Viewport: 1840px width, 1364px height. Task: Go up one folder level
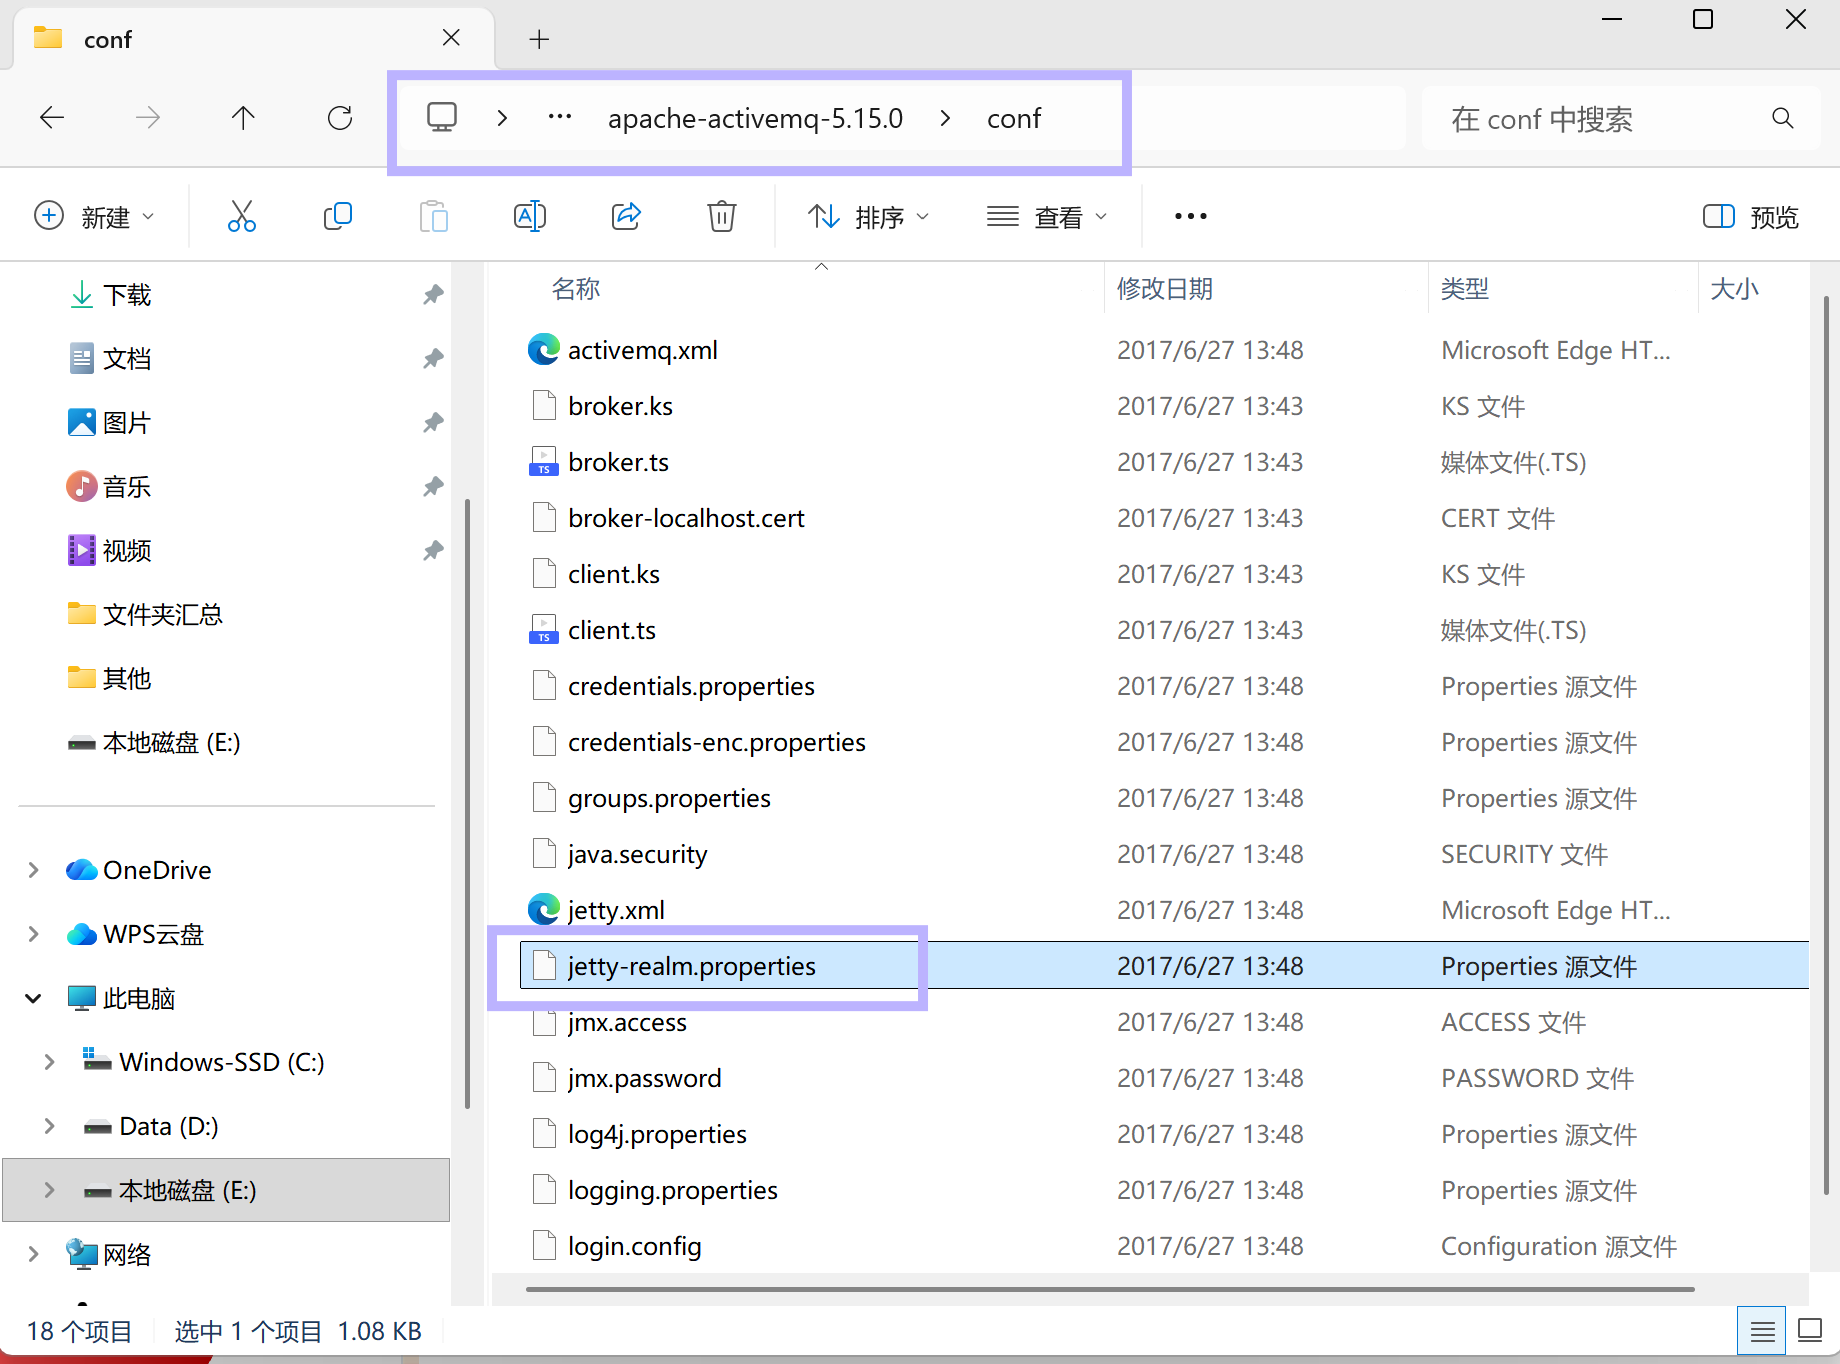tap(243, 118)
